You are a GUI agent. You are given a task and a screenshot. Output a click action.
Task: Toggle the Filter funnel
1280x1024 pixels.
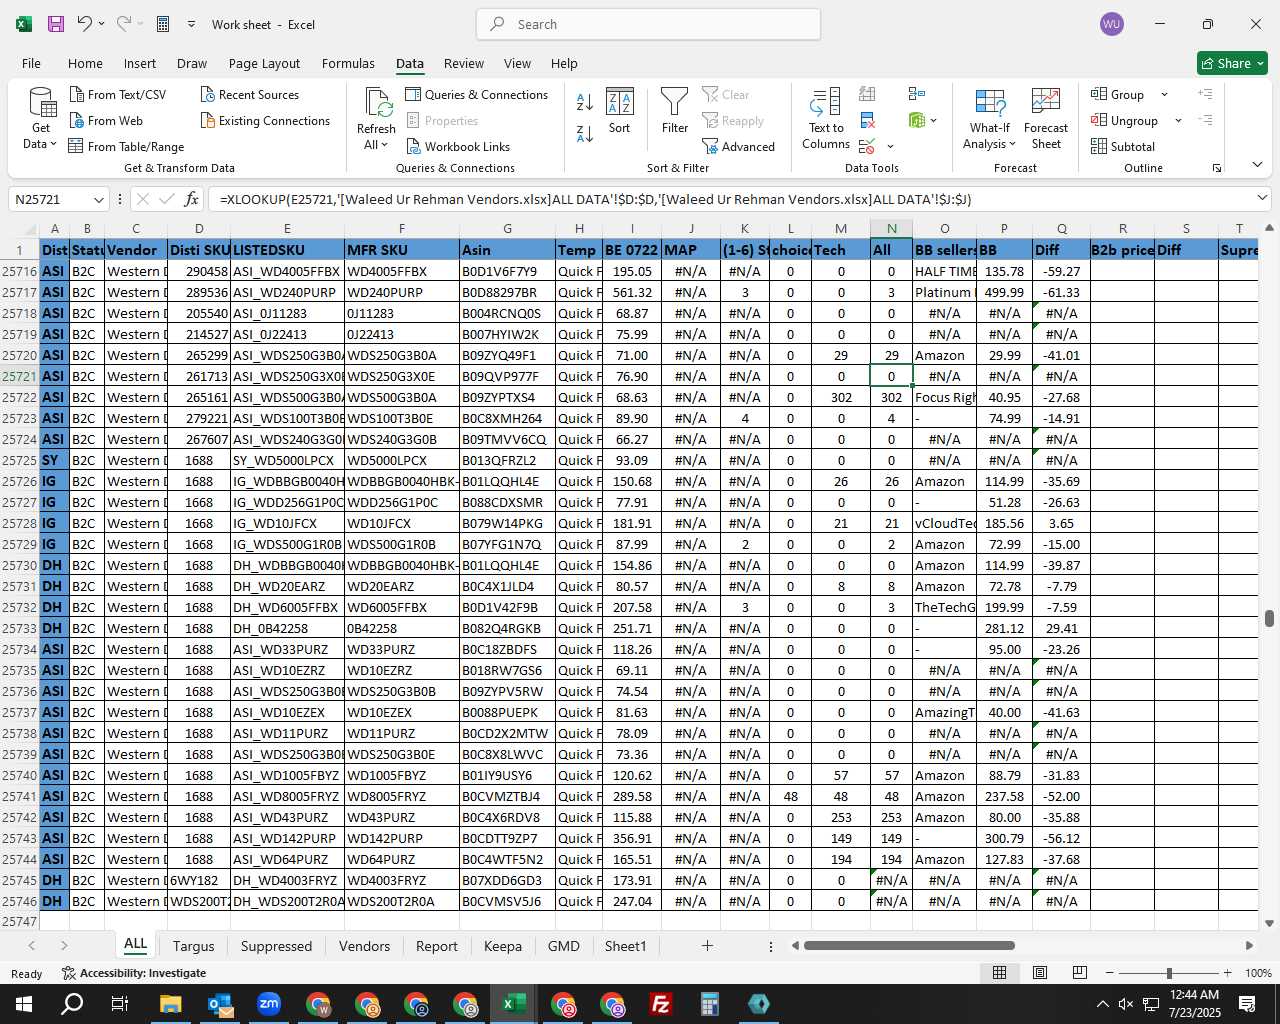coord(675,111)
